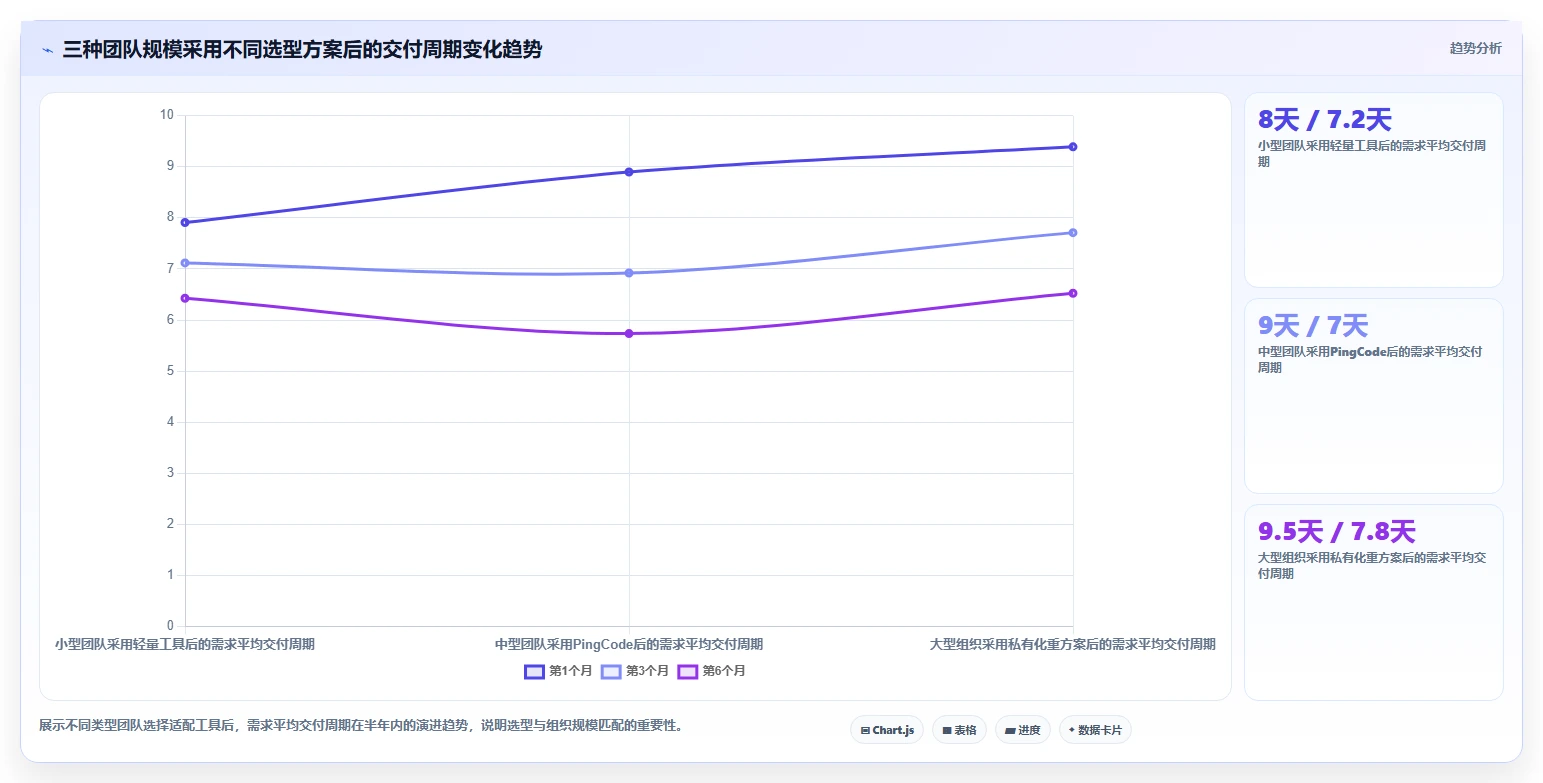Toggle the 第6个月 legend series
The width and height of the screenshot is (1543, 783).
pyautogui.click(x=712, y=671)
